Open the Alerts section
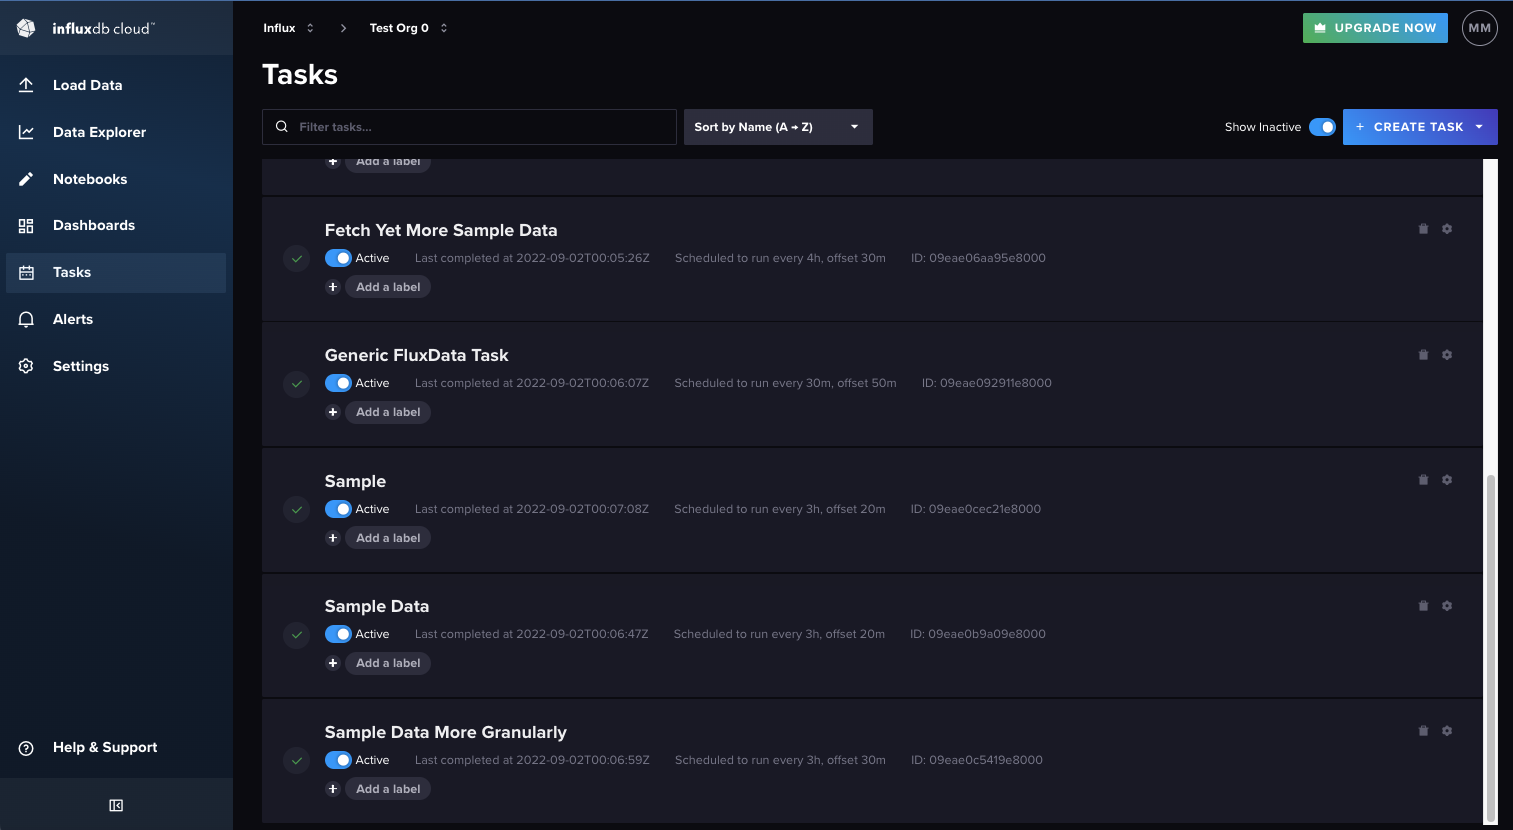The image size is (1513, 830). [73, 318]
